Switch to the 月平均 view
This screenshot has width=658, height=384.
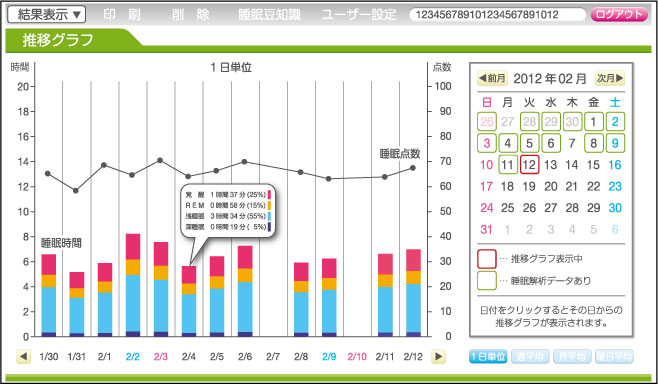pos(572,357)
